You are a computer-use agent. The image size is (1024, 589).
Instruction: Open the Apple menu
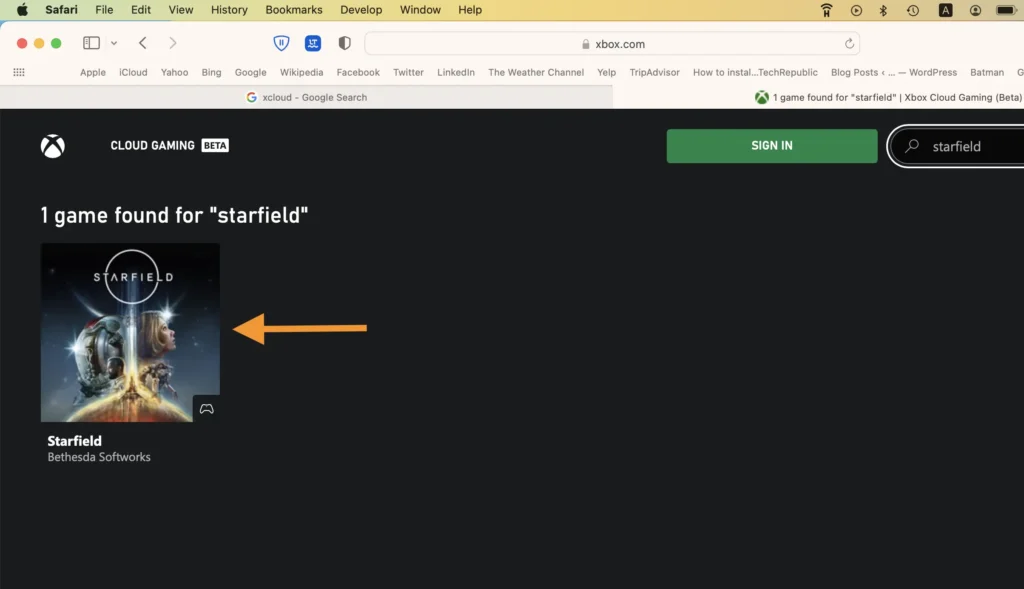(22, 10)
